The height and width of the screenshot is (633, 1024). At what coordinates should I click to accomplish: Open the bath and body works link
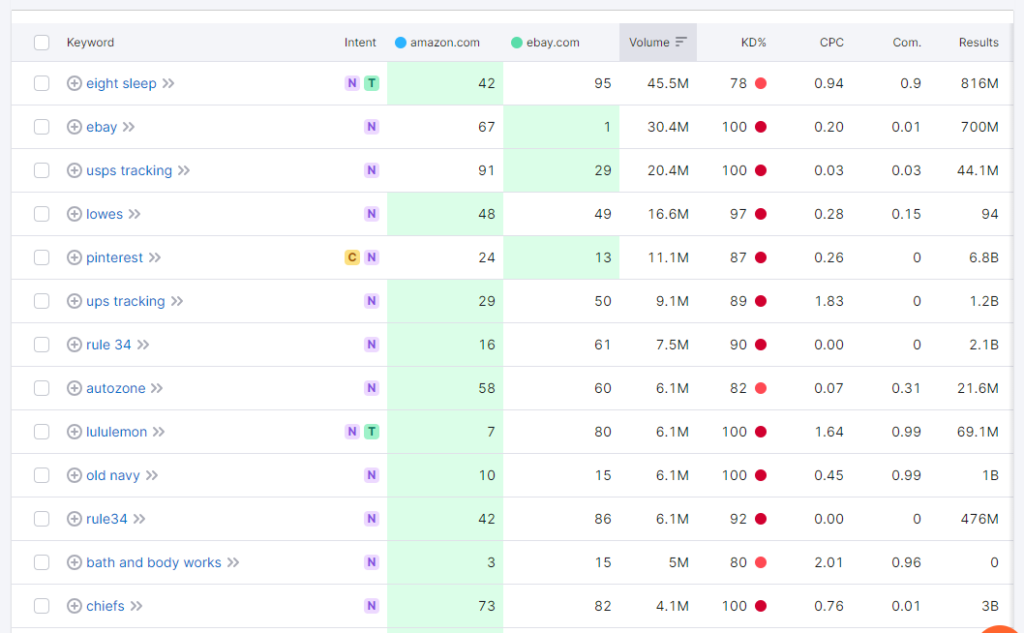click(x=153, y=562)
